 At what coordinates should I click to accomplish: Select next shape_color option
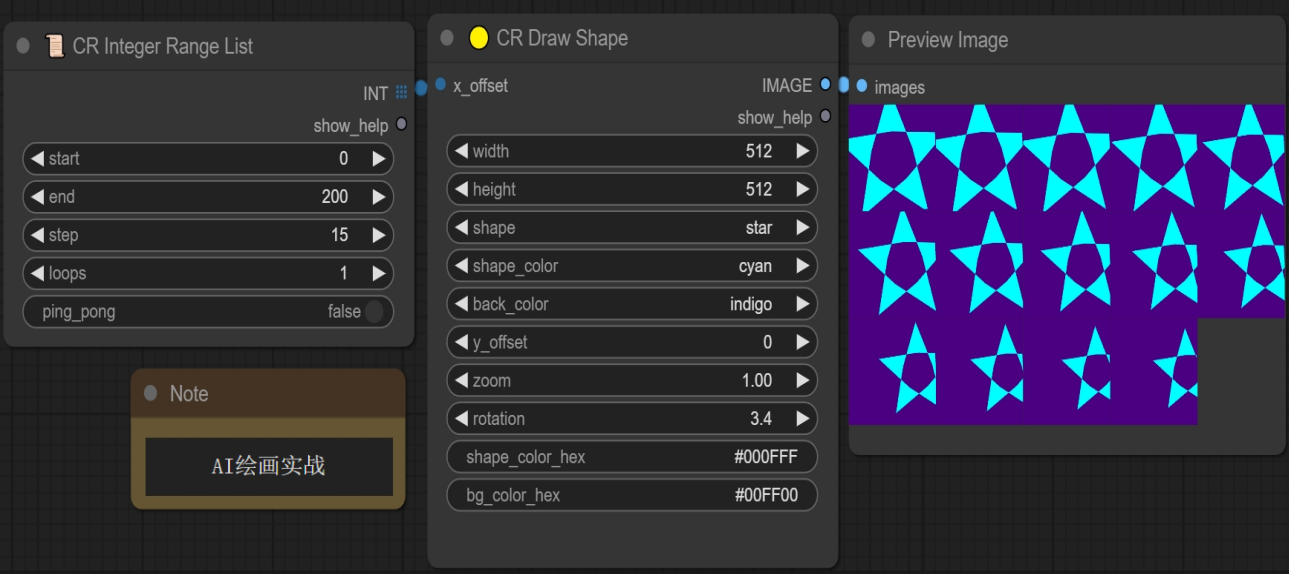[x=802, y=266]
